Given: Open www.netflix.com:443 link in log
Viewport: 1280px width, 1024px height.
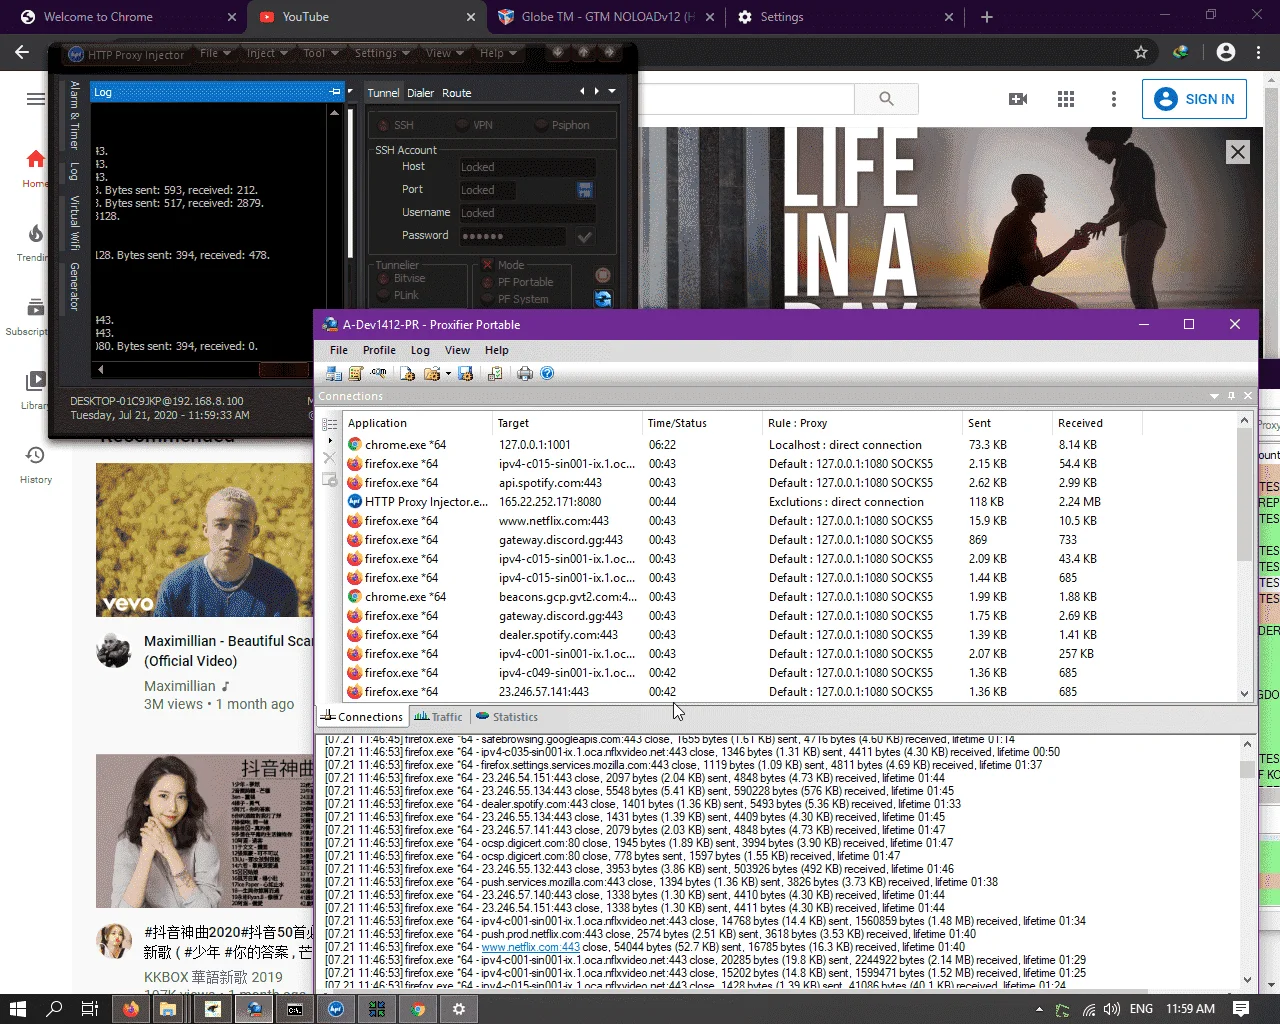Looking at the screenshot, I should pyautogui.click(x=530, y=947).
